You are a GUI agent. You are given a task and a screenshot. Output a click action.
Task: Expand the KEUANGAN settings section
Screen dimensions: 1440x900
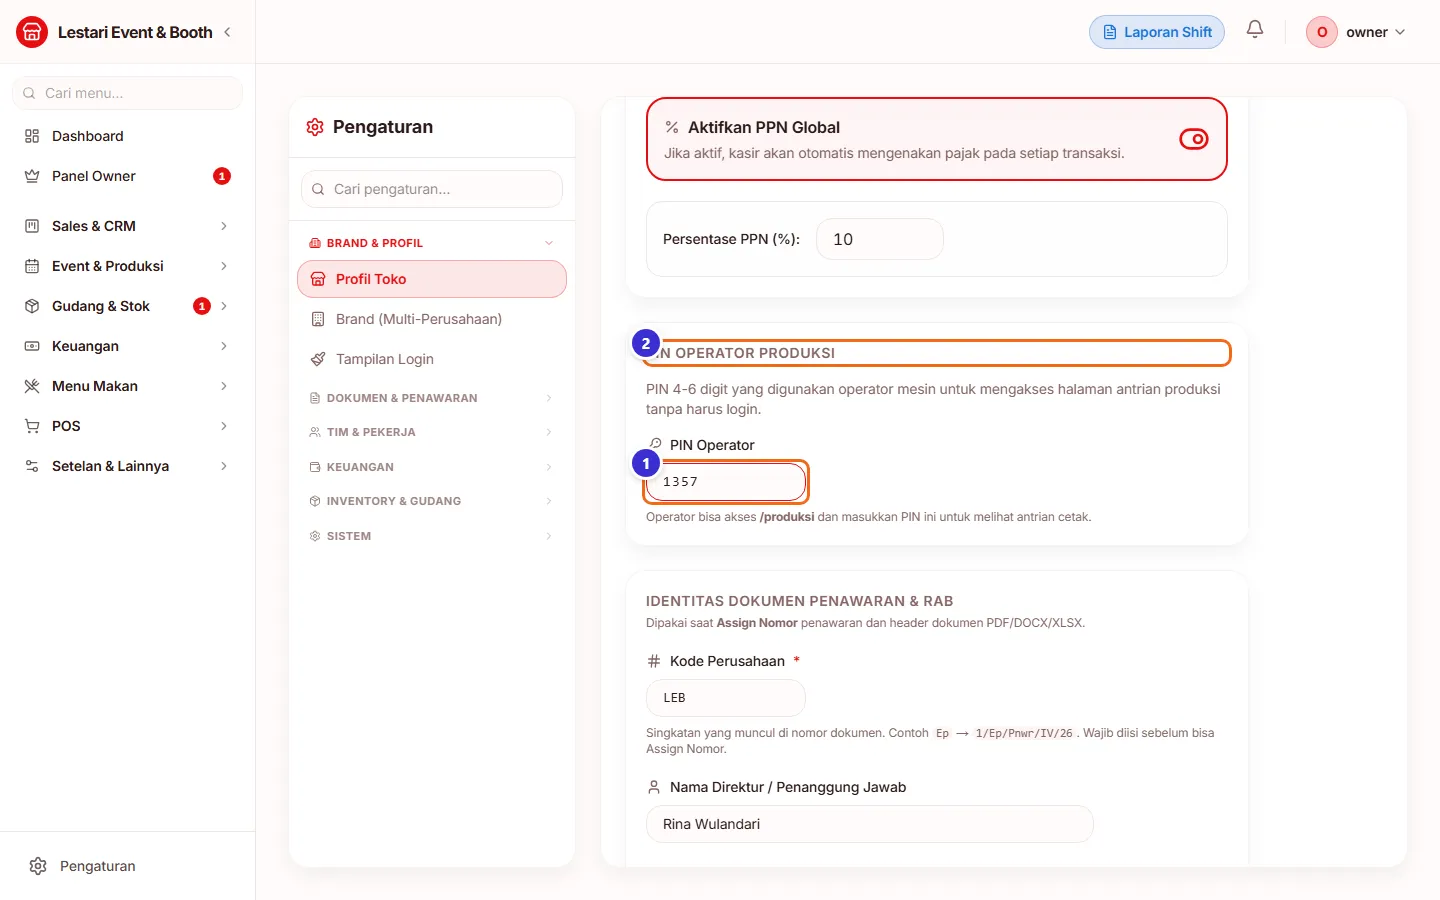[x=432, y=467]
